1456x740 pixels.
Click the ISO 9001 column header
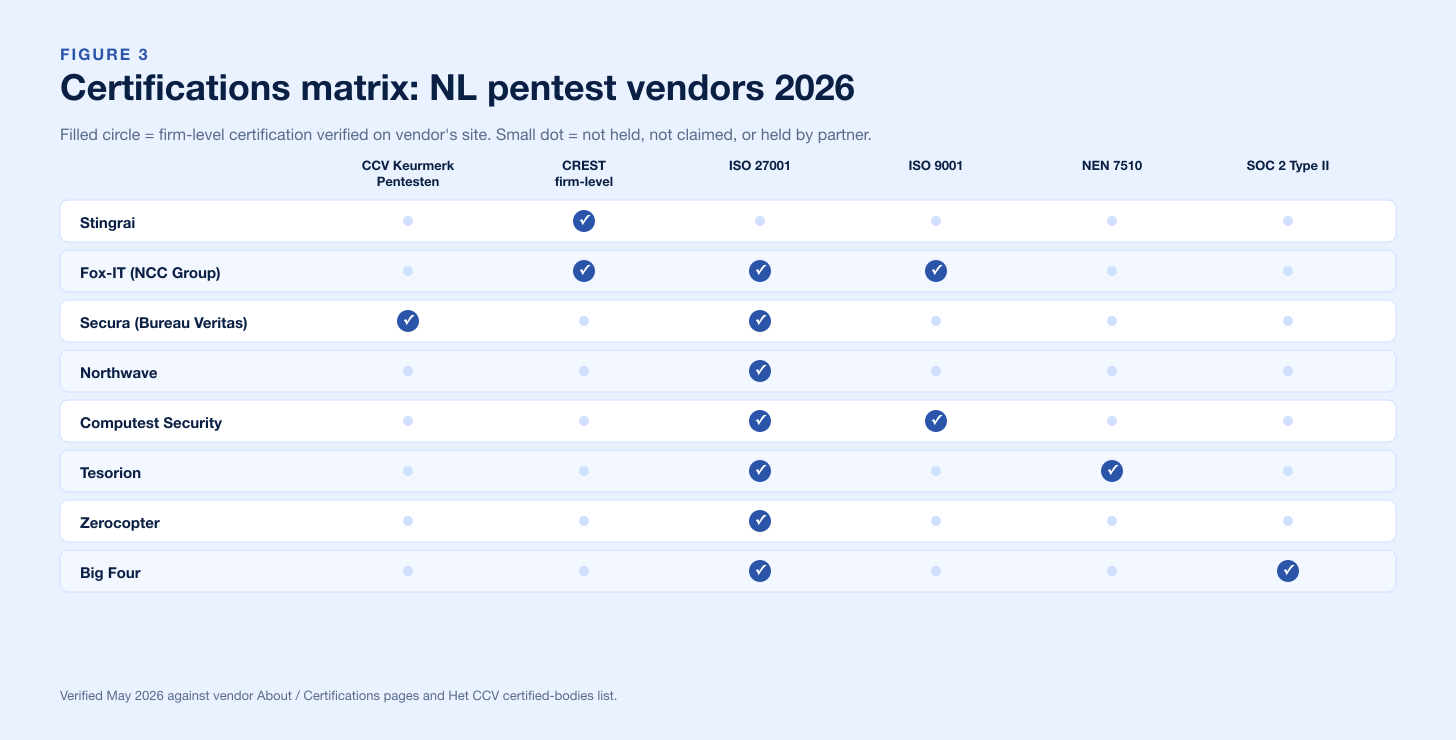[x=936, y=166]
